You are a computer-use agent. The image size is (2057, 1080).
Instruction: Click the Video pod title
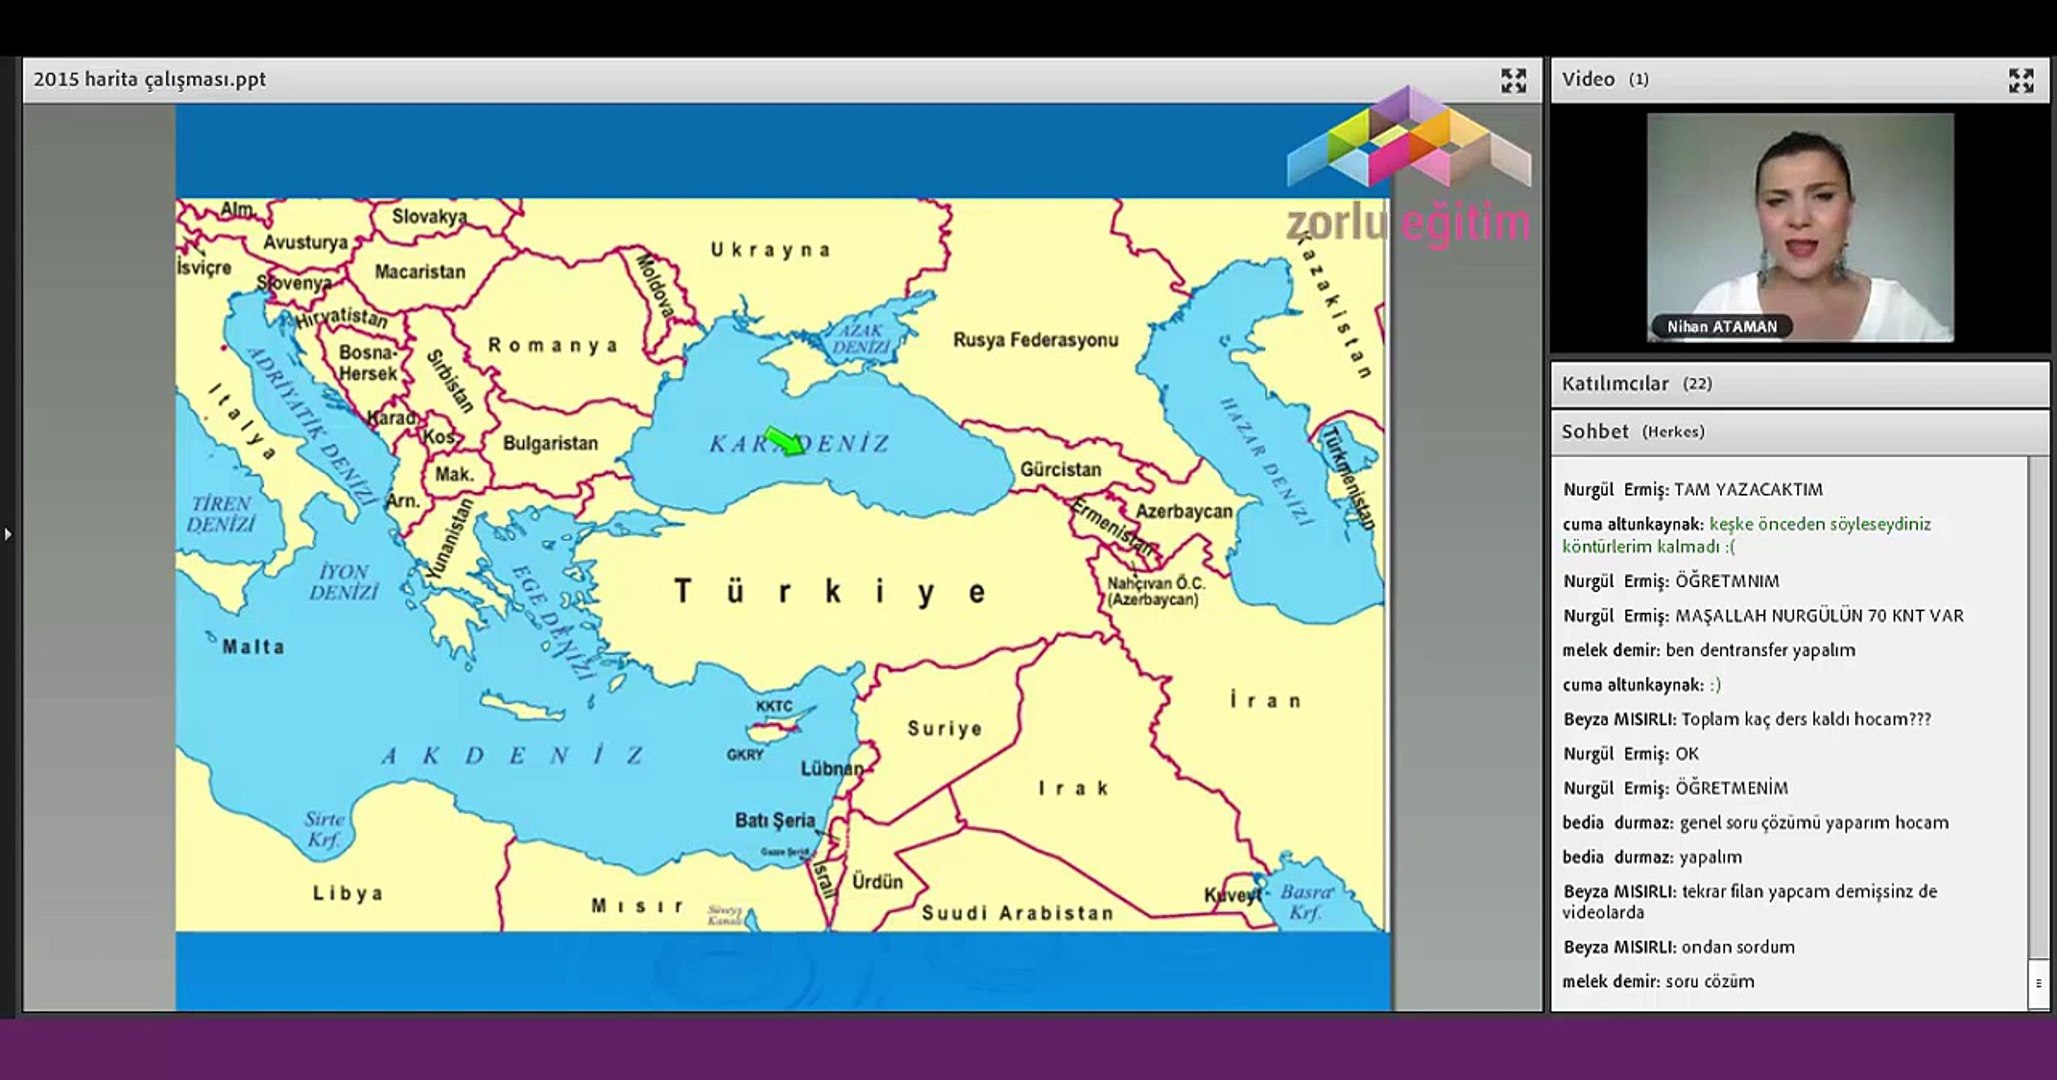pyautogui.click(x=1588, y=80)
